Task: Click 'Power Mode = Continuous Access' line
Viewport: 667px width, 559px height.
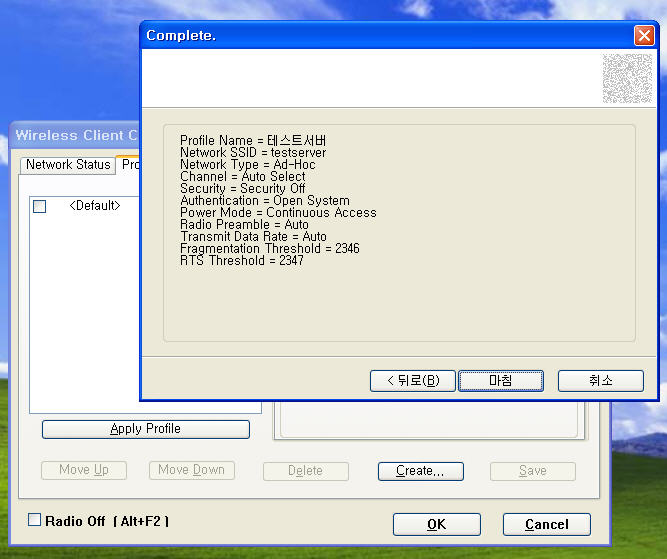Action: coord(278,212)
